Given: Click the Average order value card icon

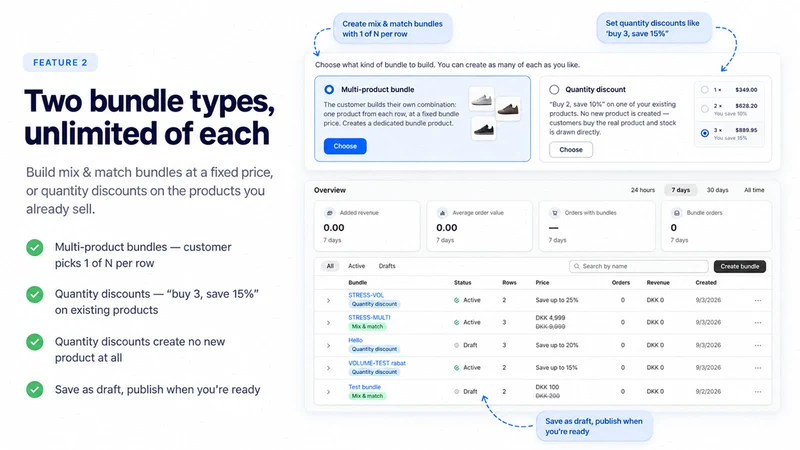Looking at the screenshot, I should click(442, 213).
